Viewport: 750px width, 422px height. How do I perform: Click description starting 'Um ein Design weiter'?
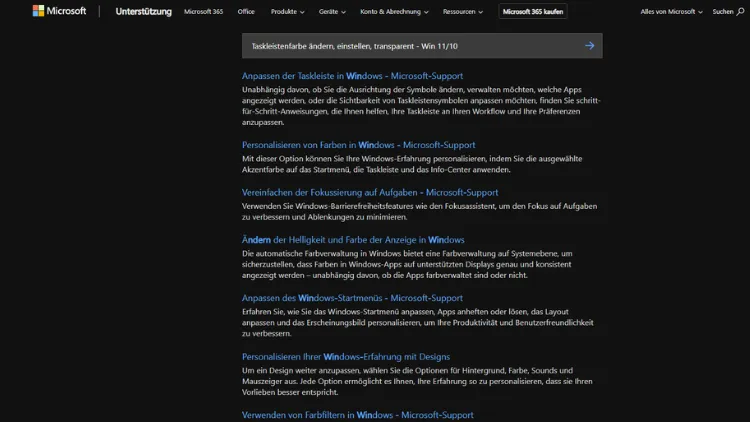click(x=417, y=381)
